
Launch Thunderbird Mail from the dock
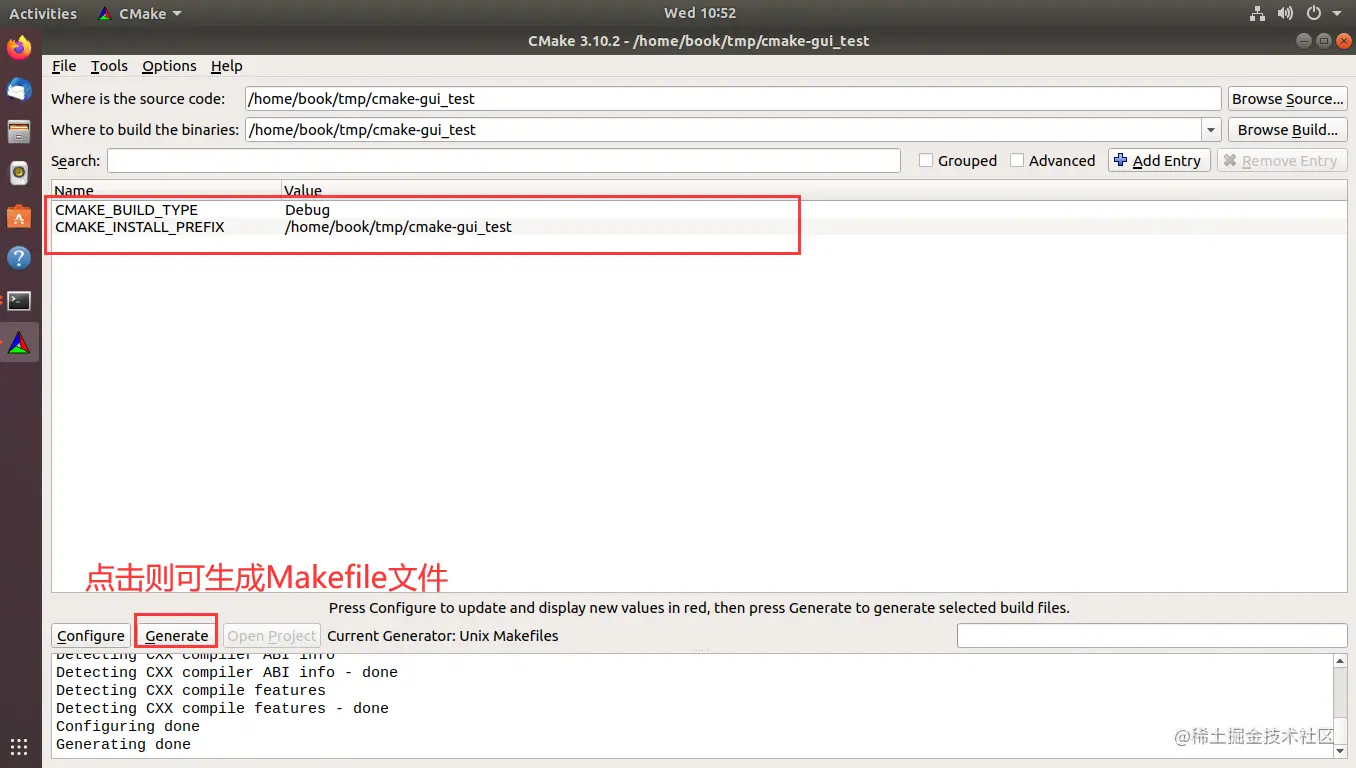pos(19,90)
